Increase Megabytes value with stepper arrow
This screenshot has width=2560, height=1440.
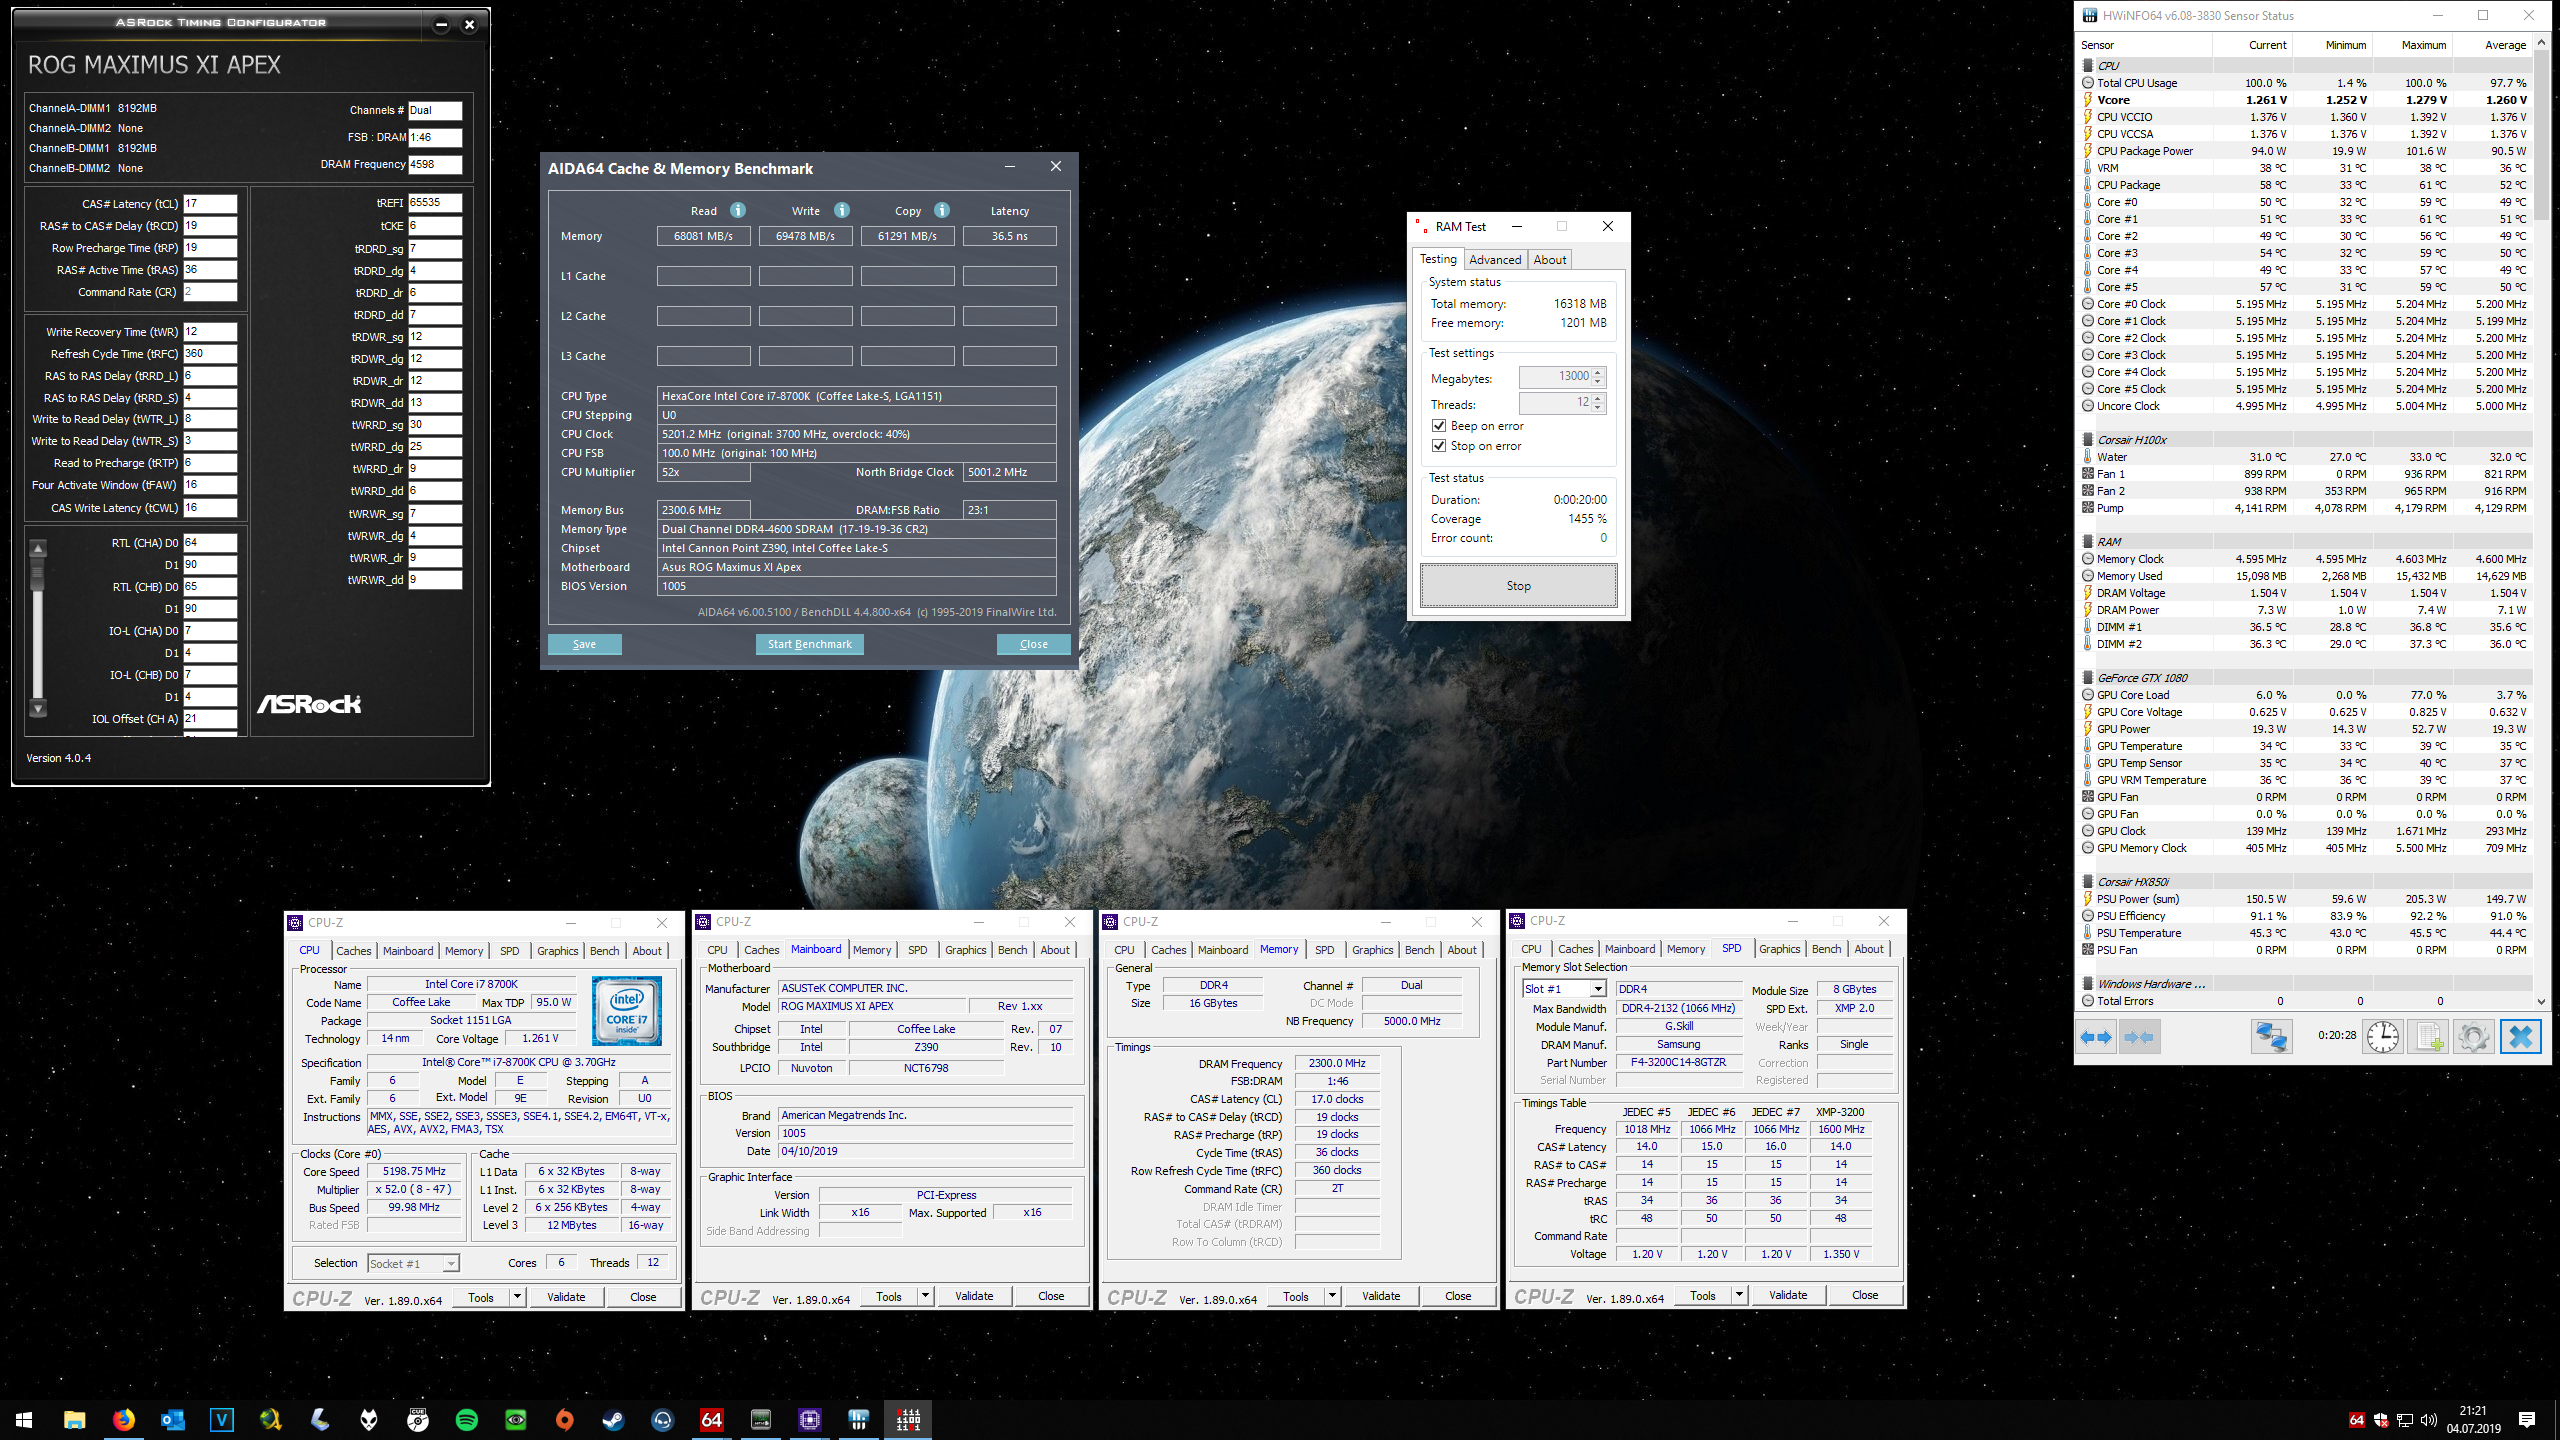1598,372
